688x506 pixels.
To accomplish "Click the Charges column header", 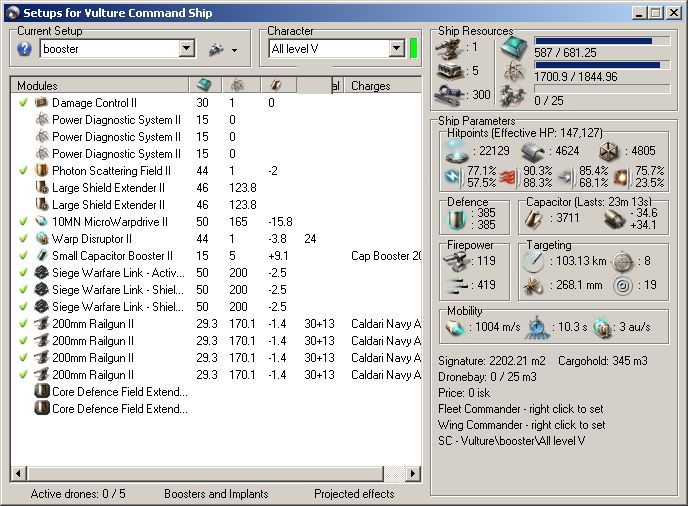I will point(383,85).
